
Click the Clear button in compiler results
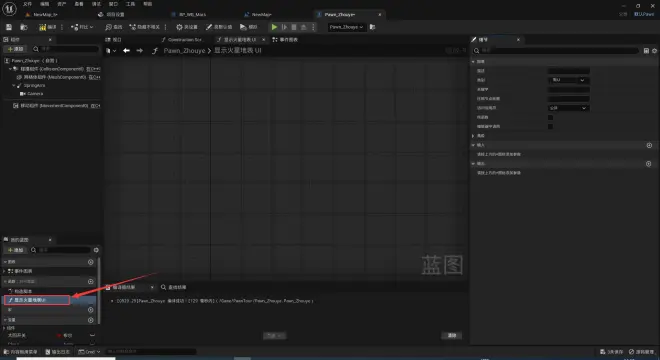pyautogui.click(x=452, y=336)
